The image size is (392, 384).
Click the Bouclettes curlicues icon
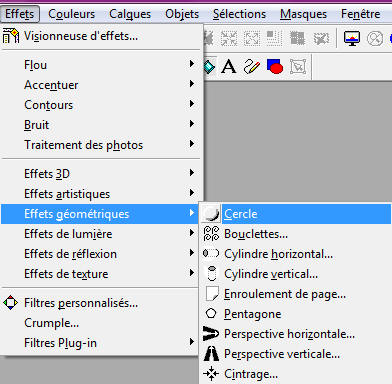click(211, 234)
